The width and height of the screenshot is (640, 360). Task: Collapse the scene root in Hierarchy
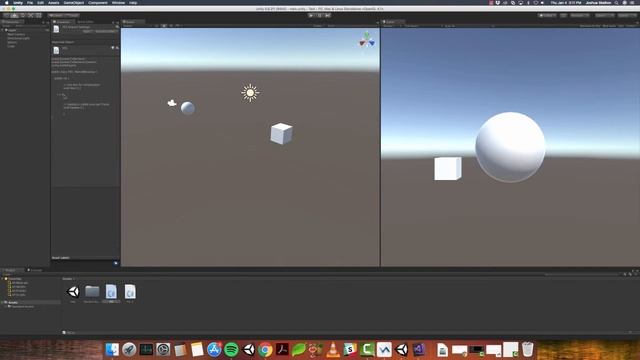click(x=3, y=30)
